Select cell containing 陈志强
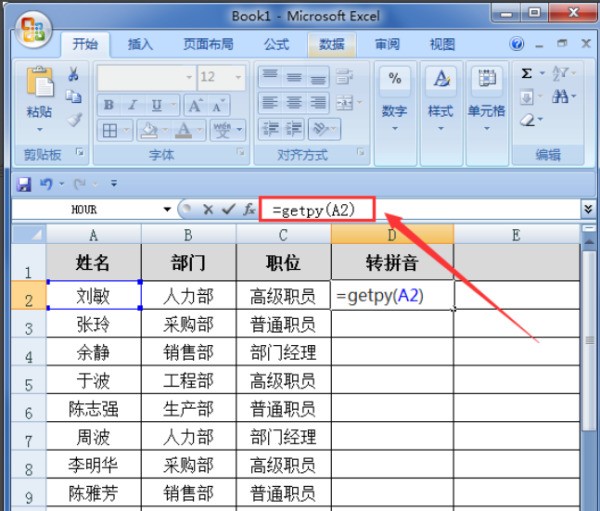This screenshot has height=511, width=600. 93,409
